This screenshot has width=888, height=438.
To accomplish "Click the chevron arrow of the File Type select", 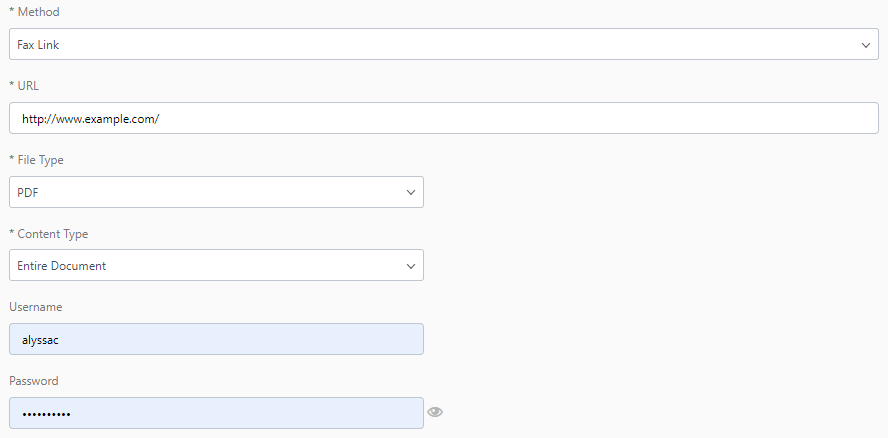I will coord(411,192).
